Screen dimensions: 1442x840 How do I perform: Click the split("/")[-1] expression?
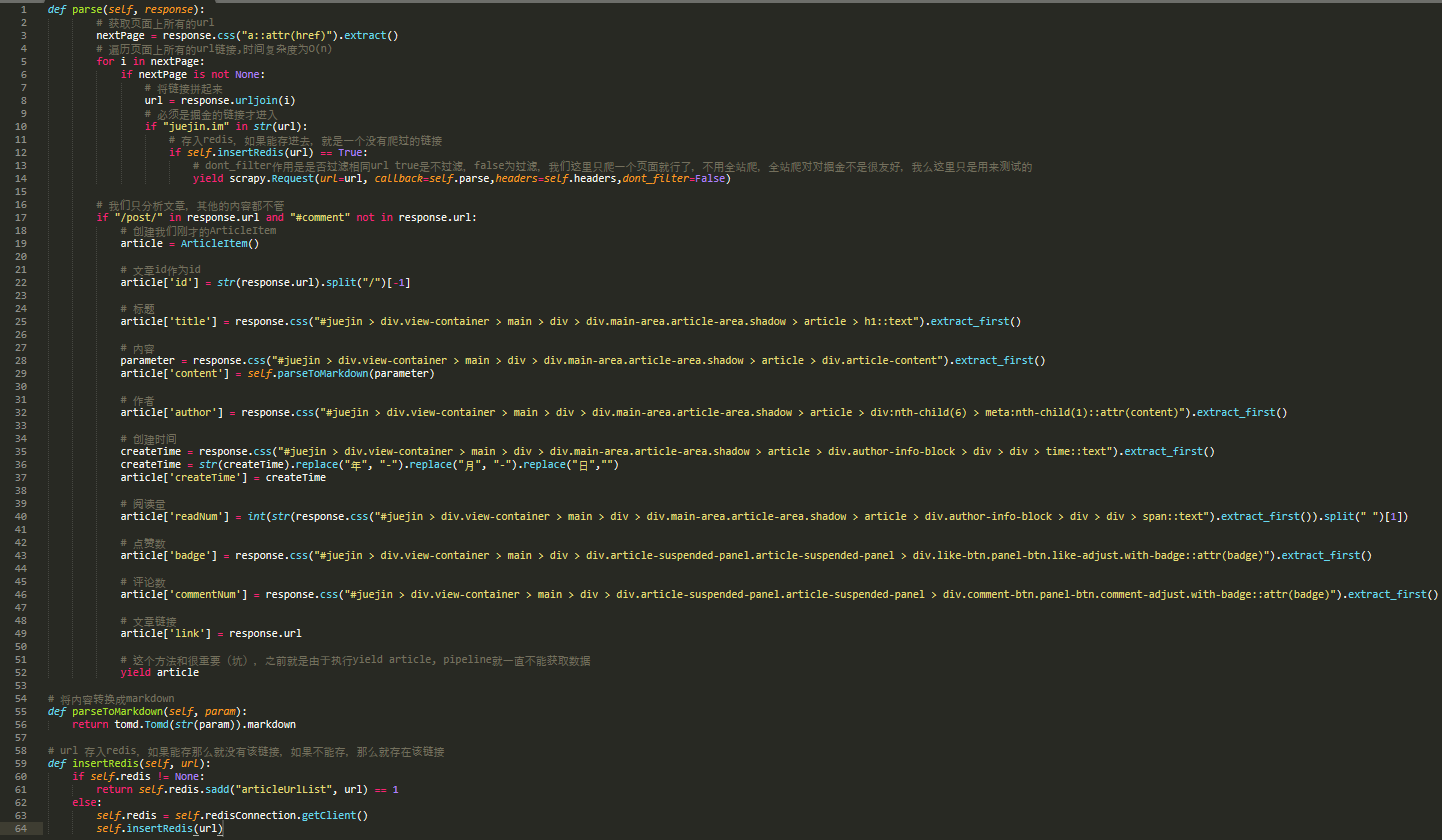point(368,282)
